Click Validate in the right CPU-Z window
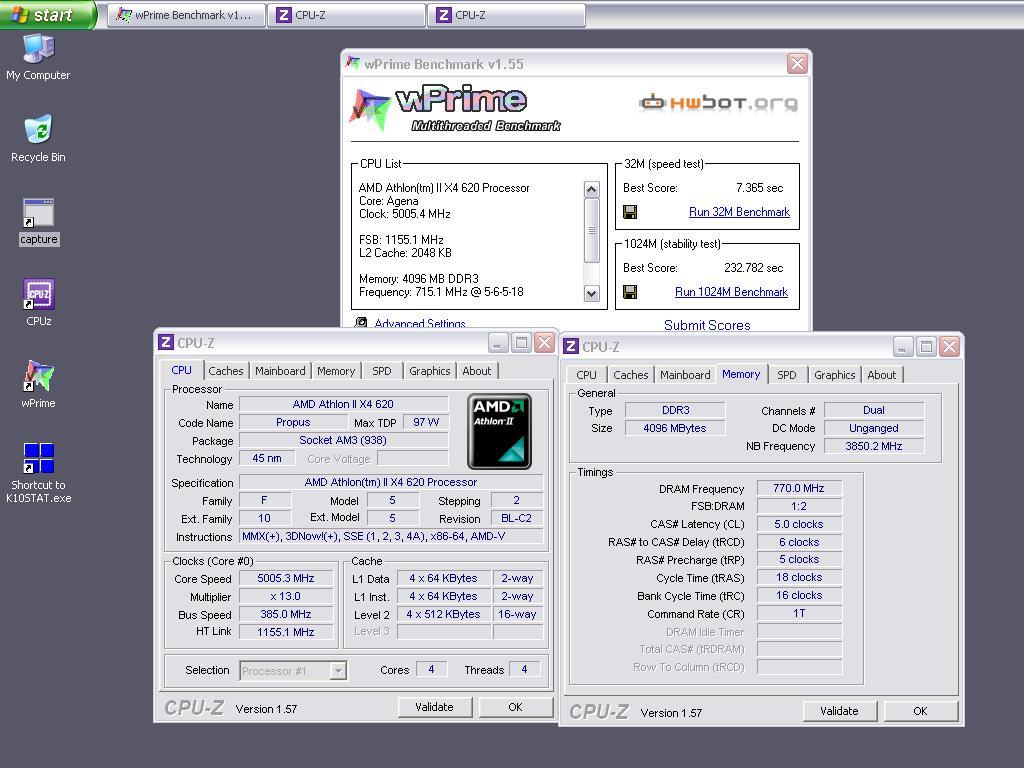Screen dimensions: 1024x768 tap(839, 711)
